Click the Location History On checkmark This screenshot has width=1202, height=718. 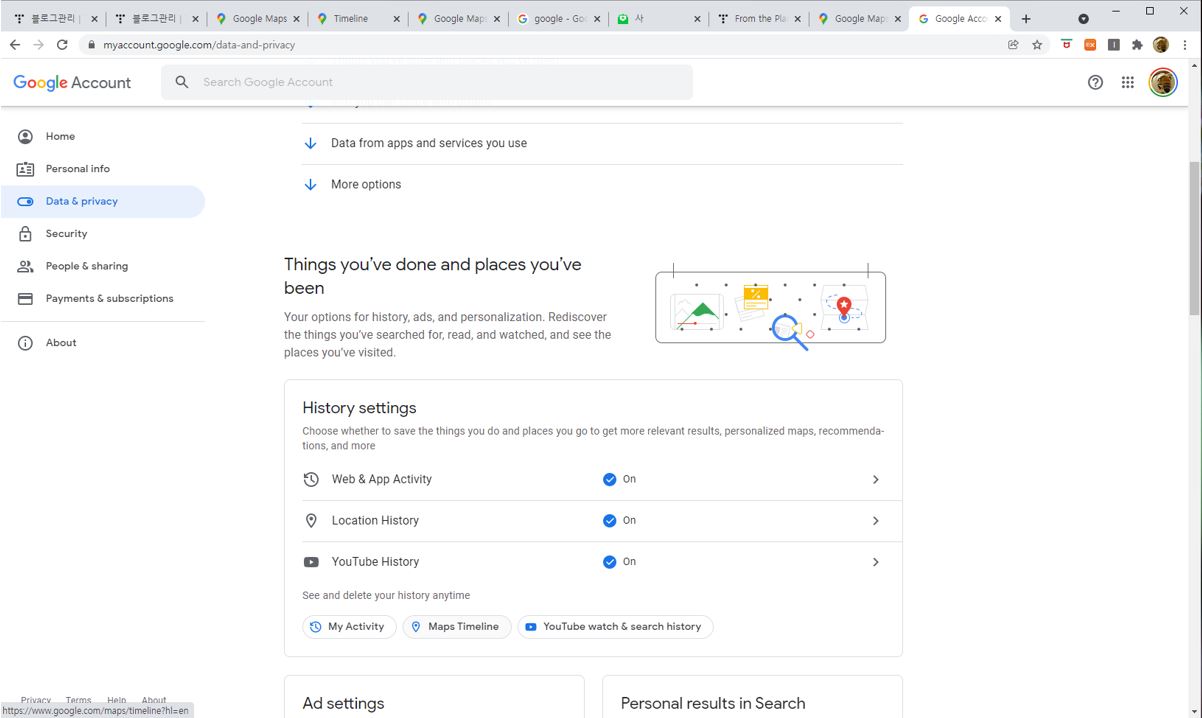tap(609, 520)
